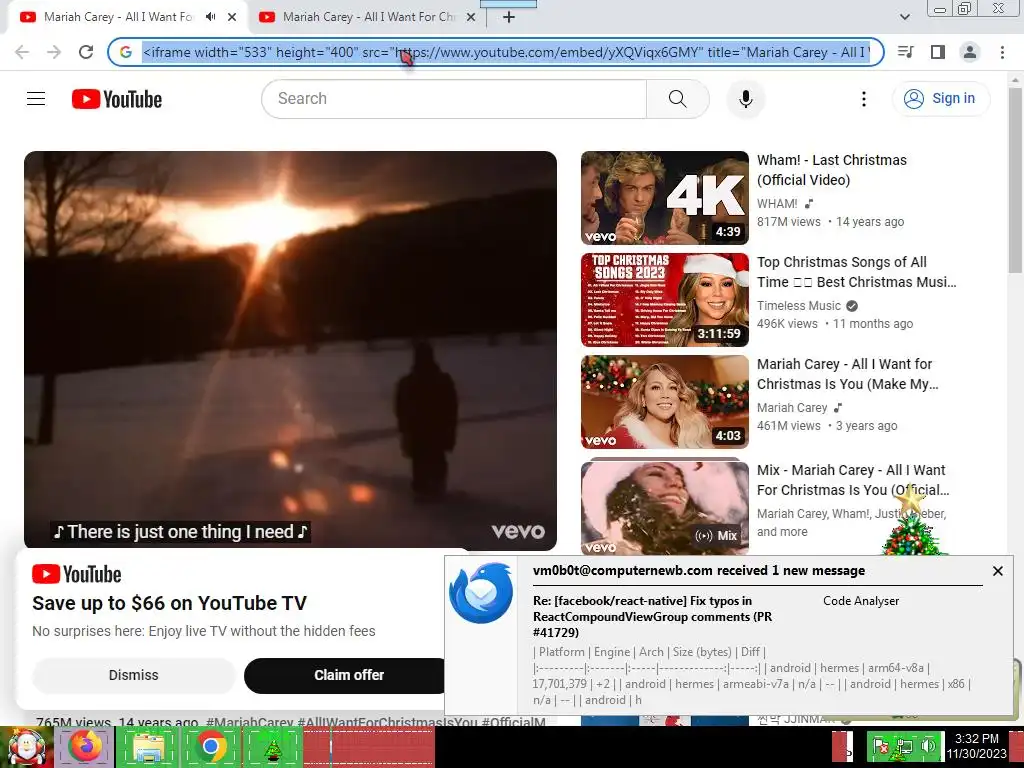Click the YouTube Search field
Screen dimensions: 1024x768
click(x=454, y=99)
